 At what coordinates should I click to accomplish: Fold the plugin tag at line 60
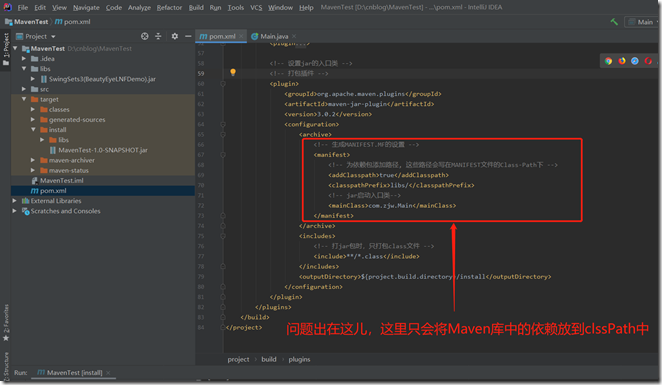[x=223, y=84]
